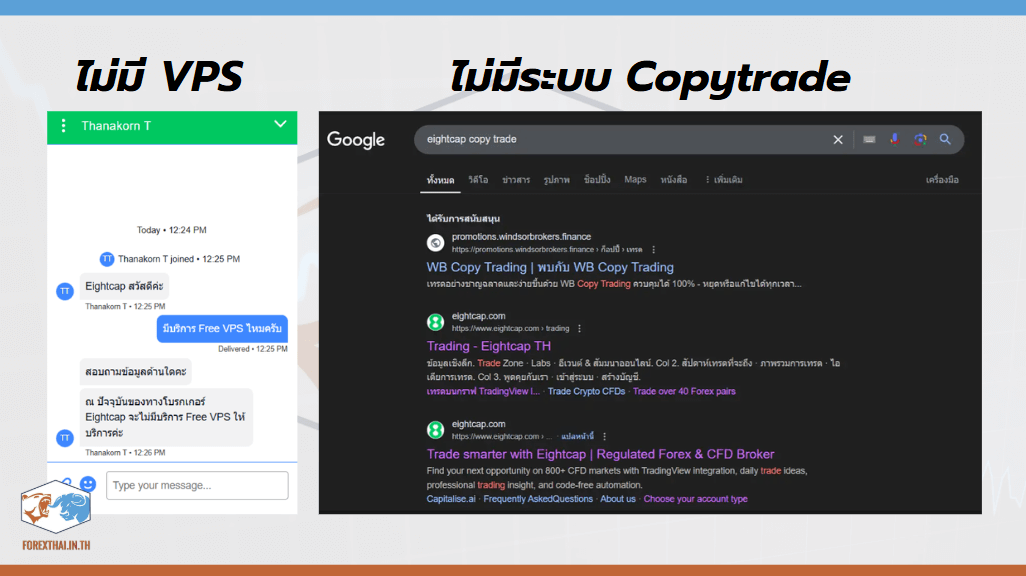This screenshot has height=576, width=1026.
Task: Open the ช้อปปิ้ง results tab
Action: (597, 179)
